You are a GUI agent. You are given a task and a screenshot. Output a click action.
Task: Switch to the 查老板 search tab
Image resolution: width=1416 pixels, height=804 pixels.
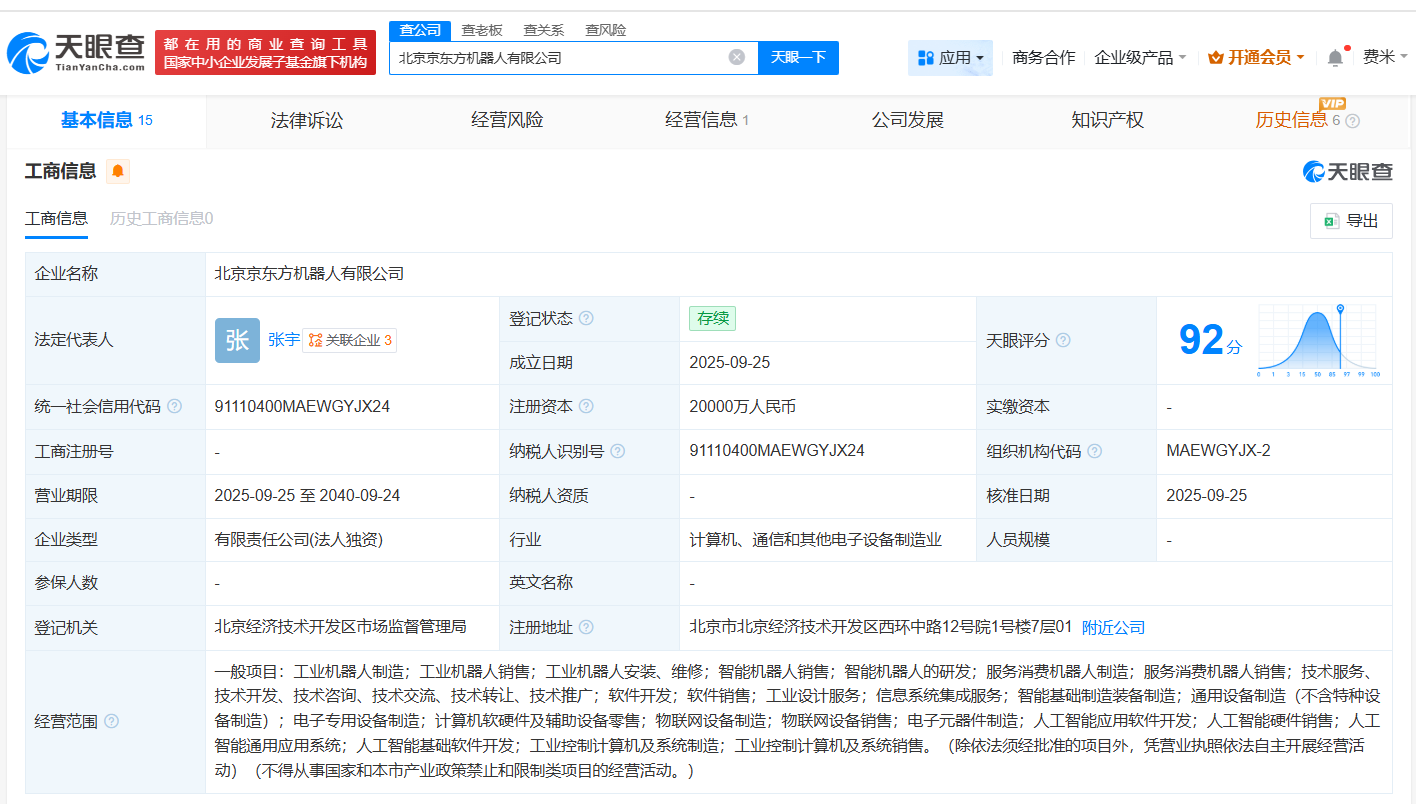481,30
